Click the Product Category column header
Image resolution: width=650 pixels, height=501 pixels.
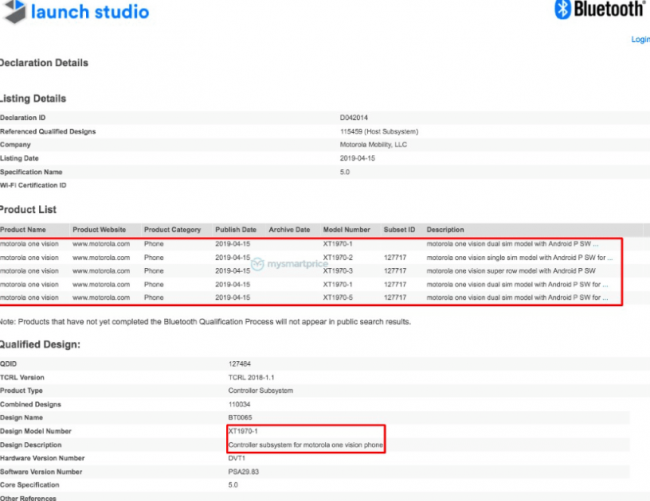click(x=172, y=230)
